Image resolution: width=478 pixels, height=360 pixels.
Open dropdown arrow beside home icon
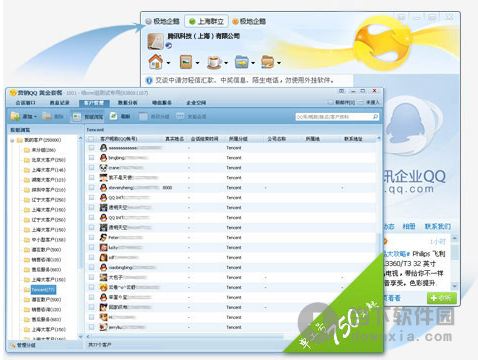point(168,63)
